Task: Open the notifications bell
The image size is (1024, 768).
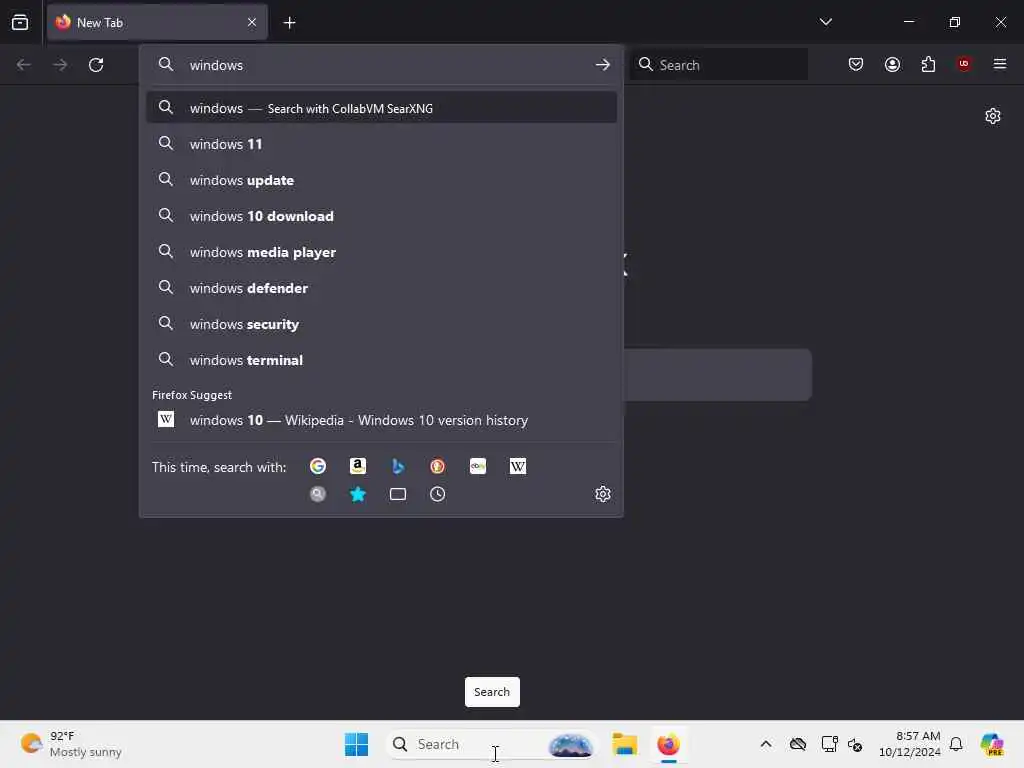Action: (956, 744)
